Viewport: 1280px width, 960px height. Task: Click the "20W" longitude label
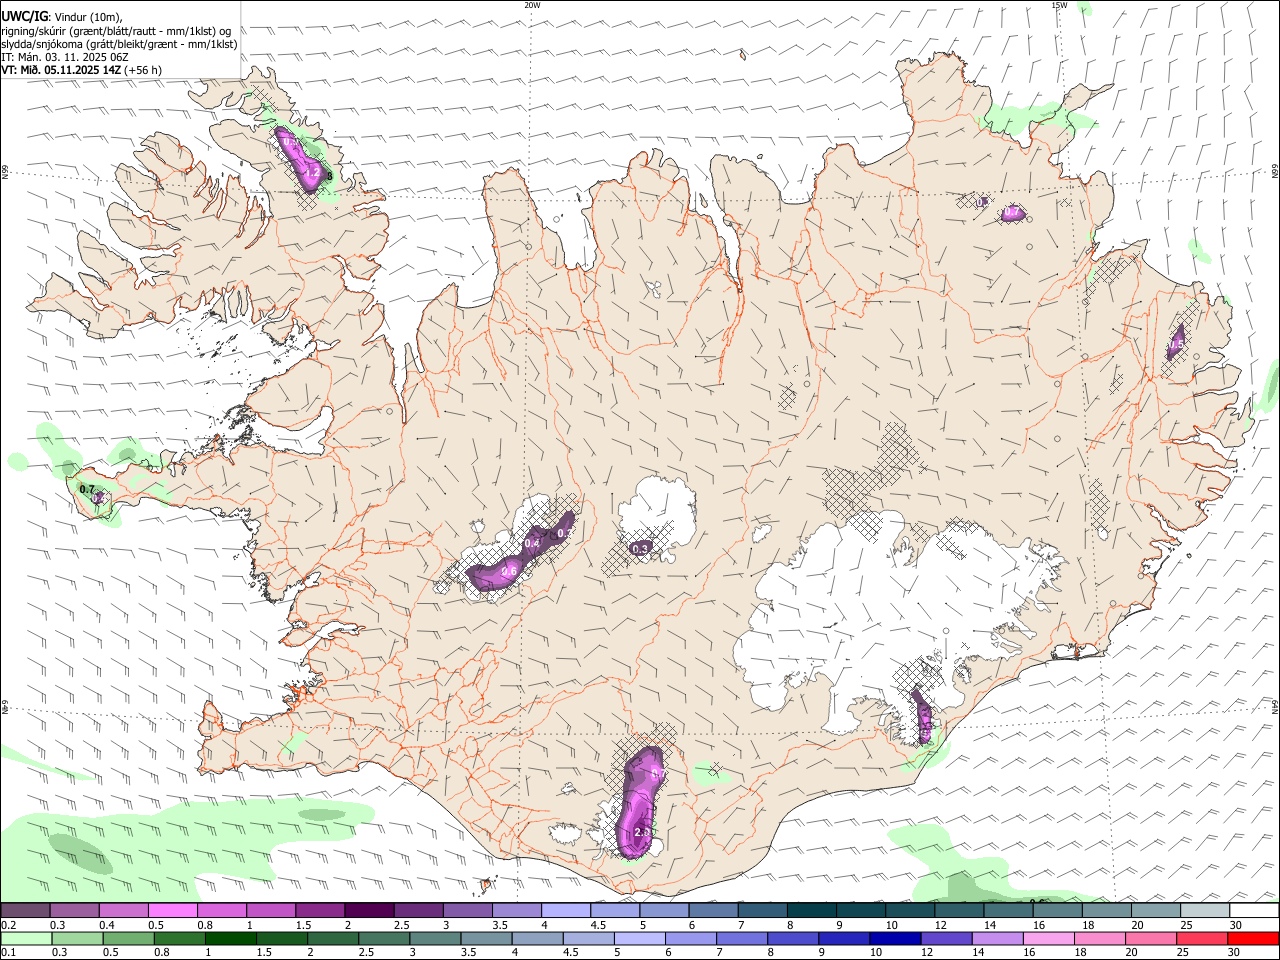click(532, 5)
